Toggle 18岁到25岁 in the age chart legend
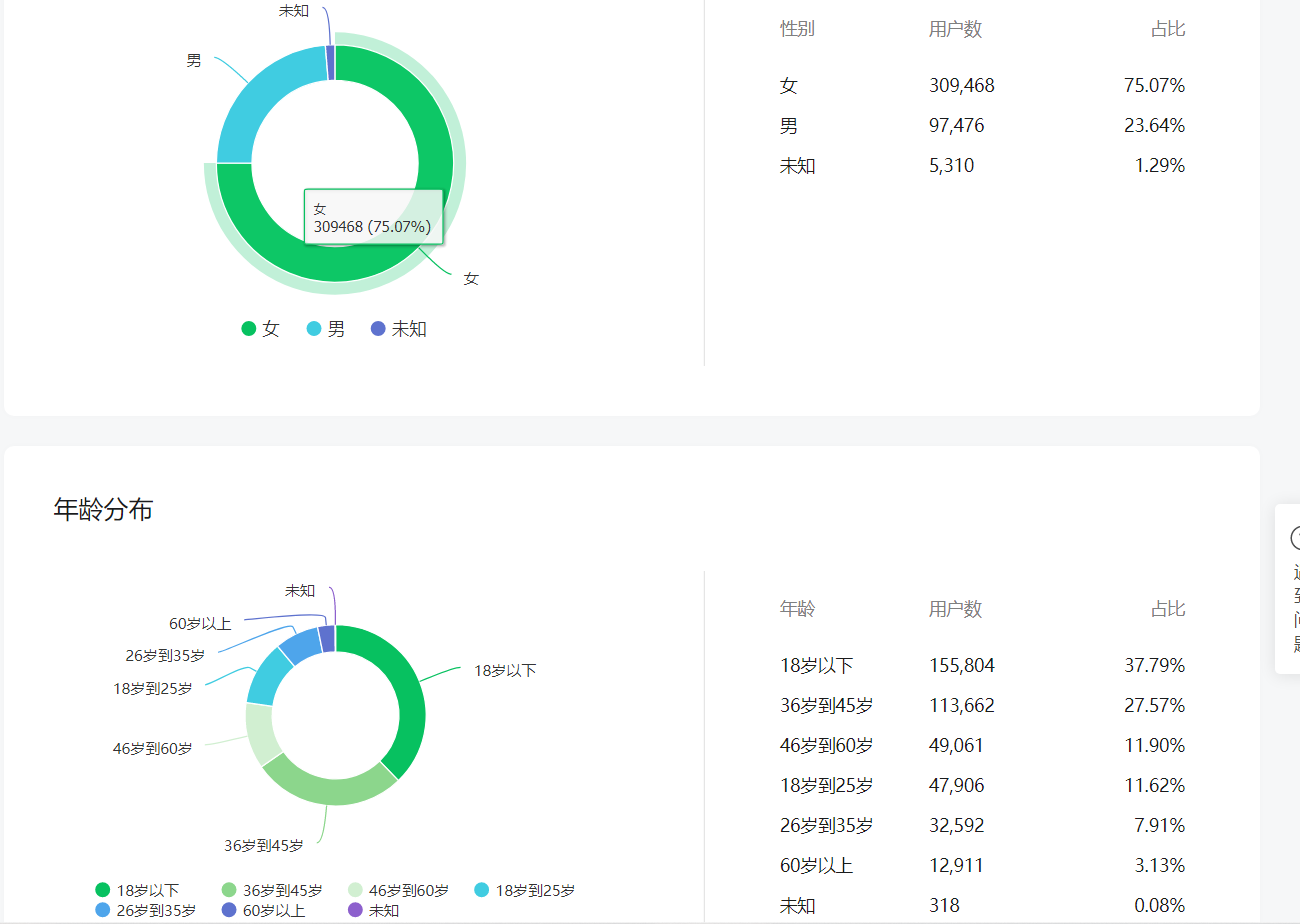 524,890
